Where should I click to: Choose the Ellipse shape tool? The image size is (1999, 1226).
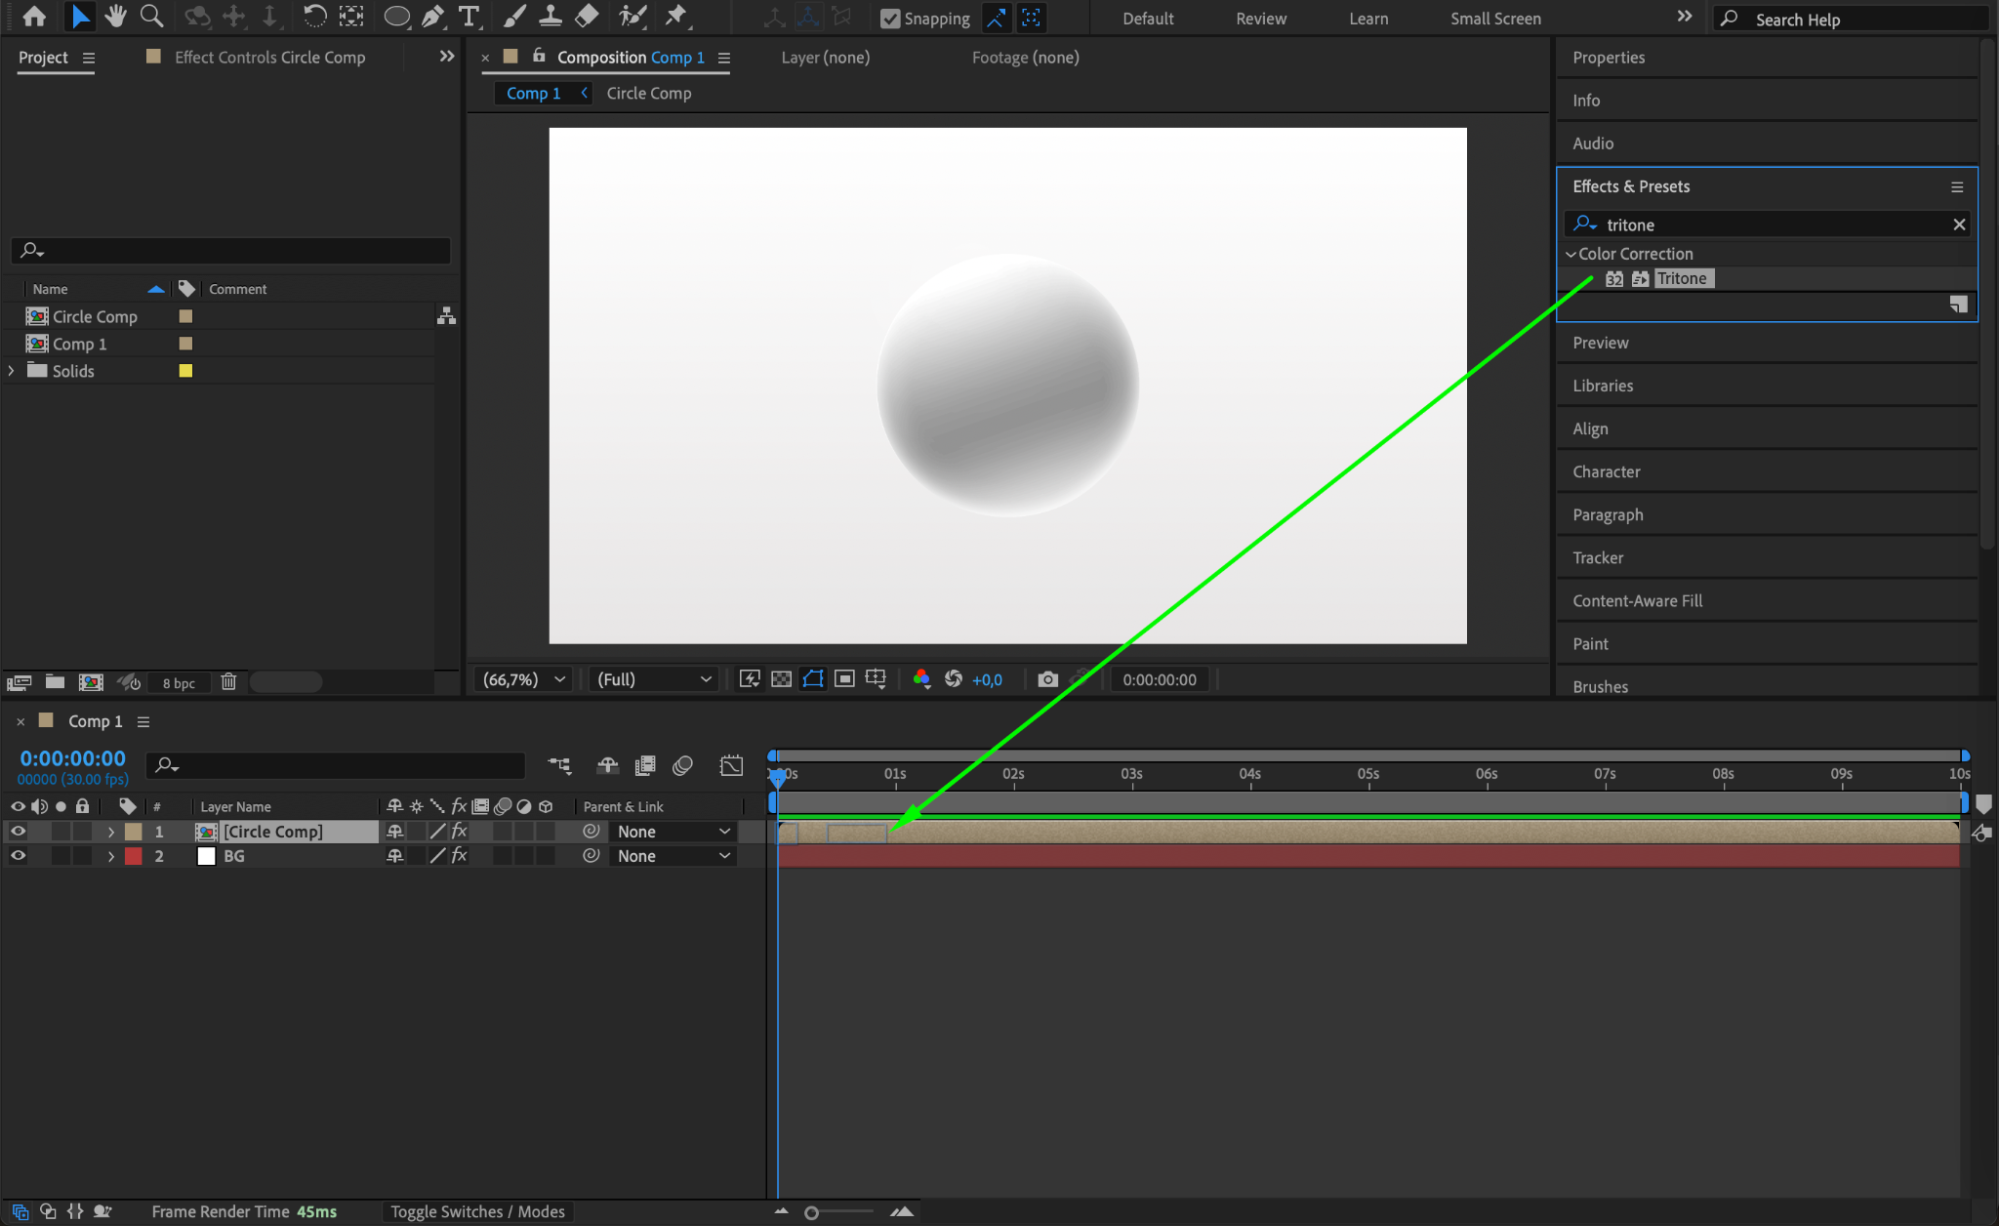(396, 16)
